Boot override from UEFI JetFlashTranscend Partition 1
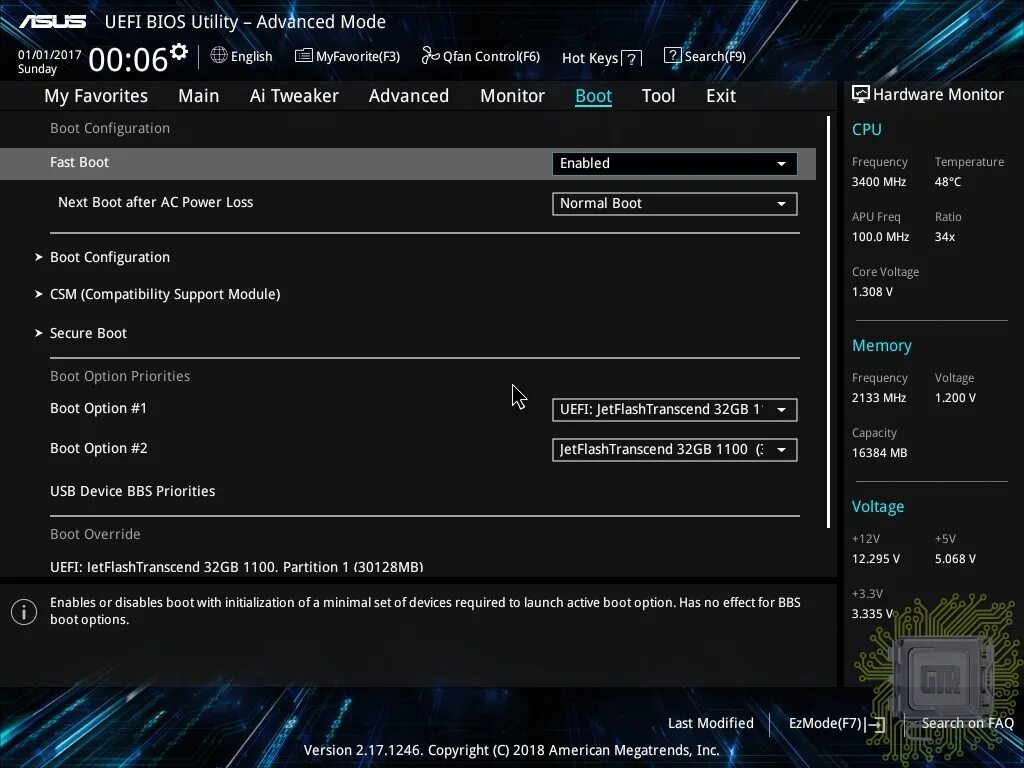The height and width of the screenshot is (768, 1024). click(236, 567)
